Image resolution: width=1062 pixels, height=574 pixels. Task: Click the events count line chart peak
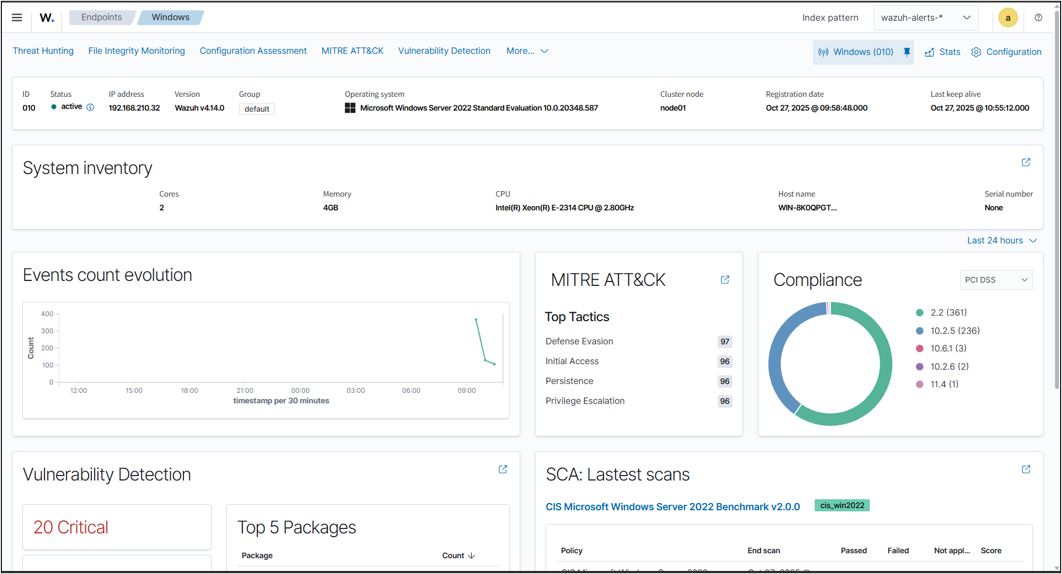click(476, 319)
